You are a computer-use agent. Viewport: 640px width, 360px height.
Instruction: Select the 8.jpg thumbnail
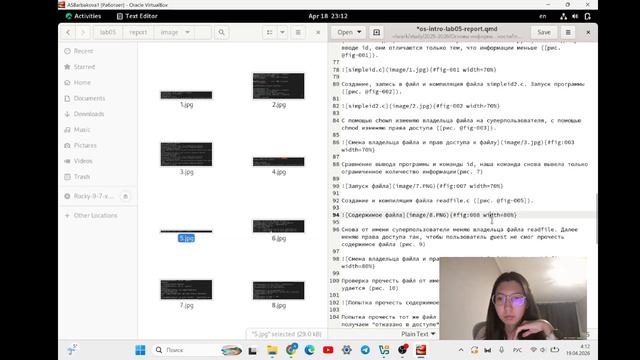(x=278, y=291)
